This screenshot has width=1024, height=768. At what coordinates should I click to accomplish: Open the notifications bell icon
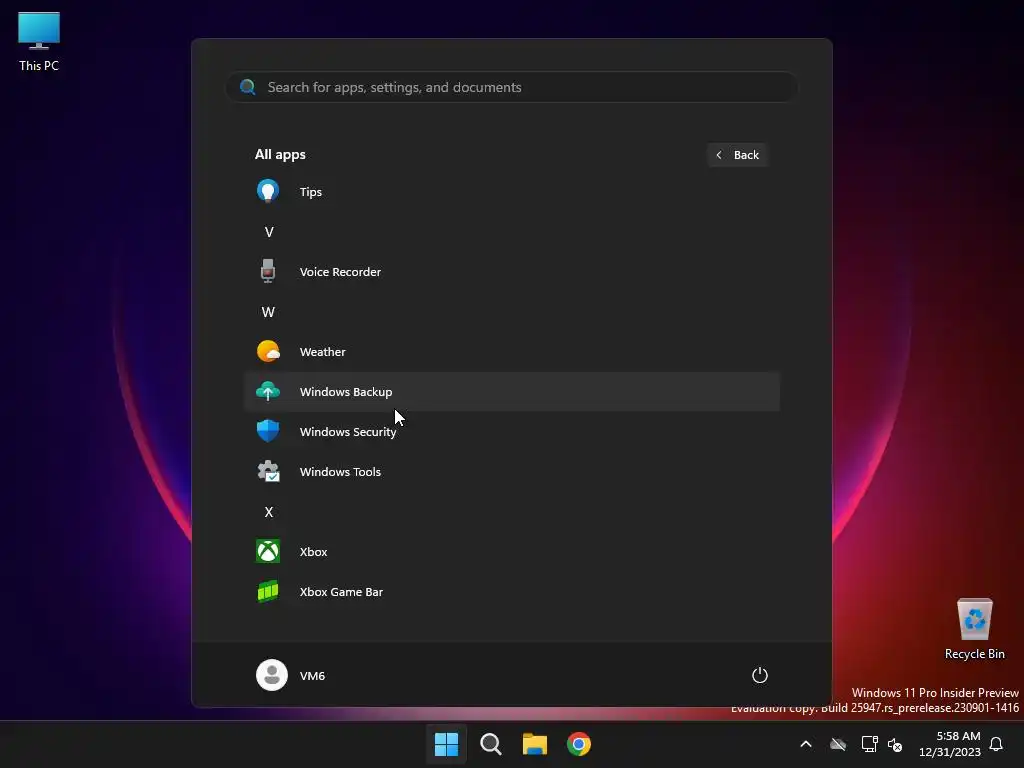996,744
